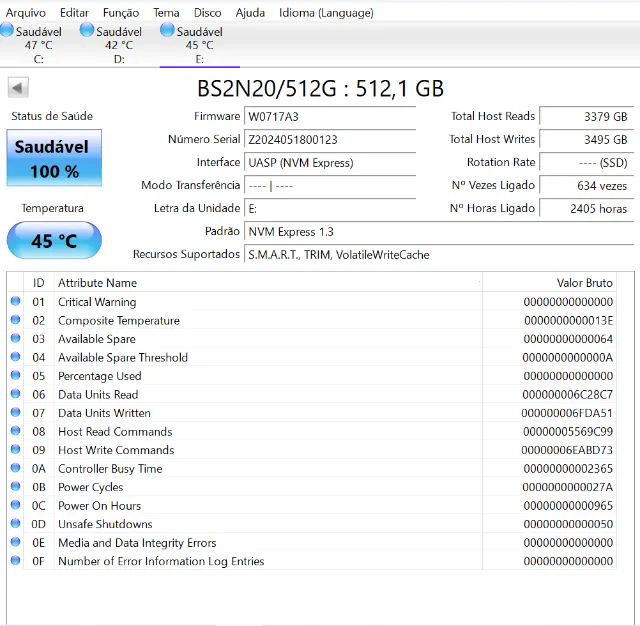The width and height of the screenshot is (640, 626).
Task: Click the 45 °C temperature button
Action: [x=54, y=240]
